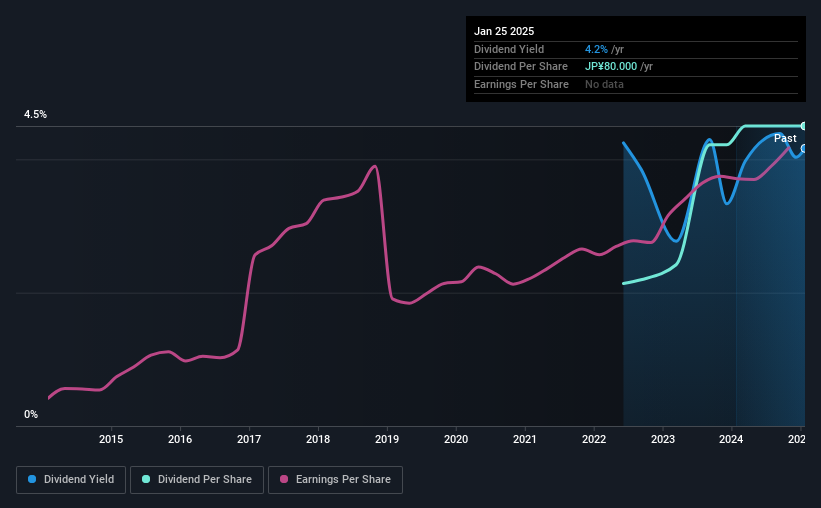Select the 2023 label on the time axis
821x508 pixels.
click(x=663, y=439)
